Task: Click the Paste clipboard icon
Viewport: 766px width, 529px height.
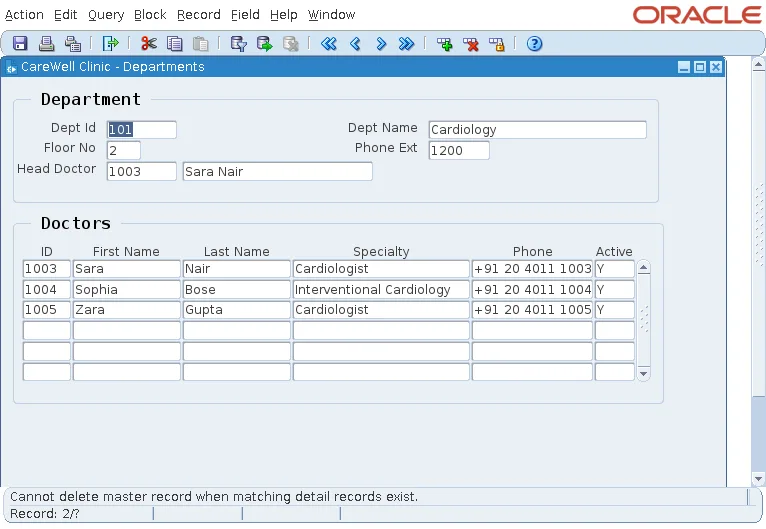Action: click(x=200, y=43)
